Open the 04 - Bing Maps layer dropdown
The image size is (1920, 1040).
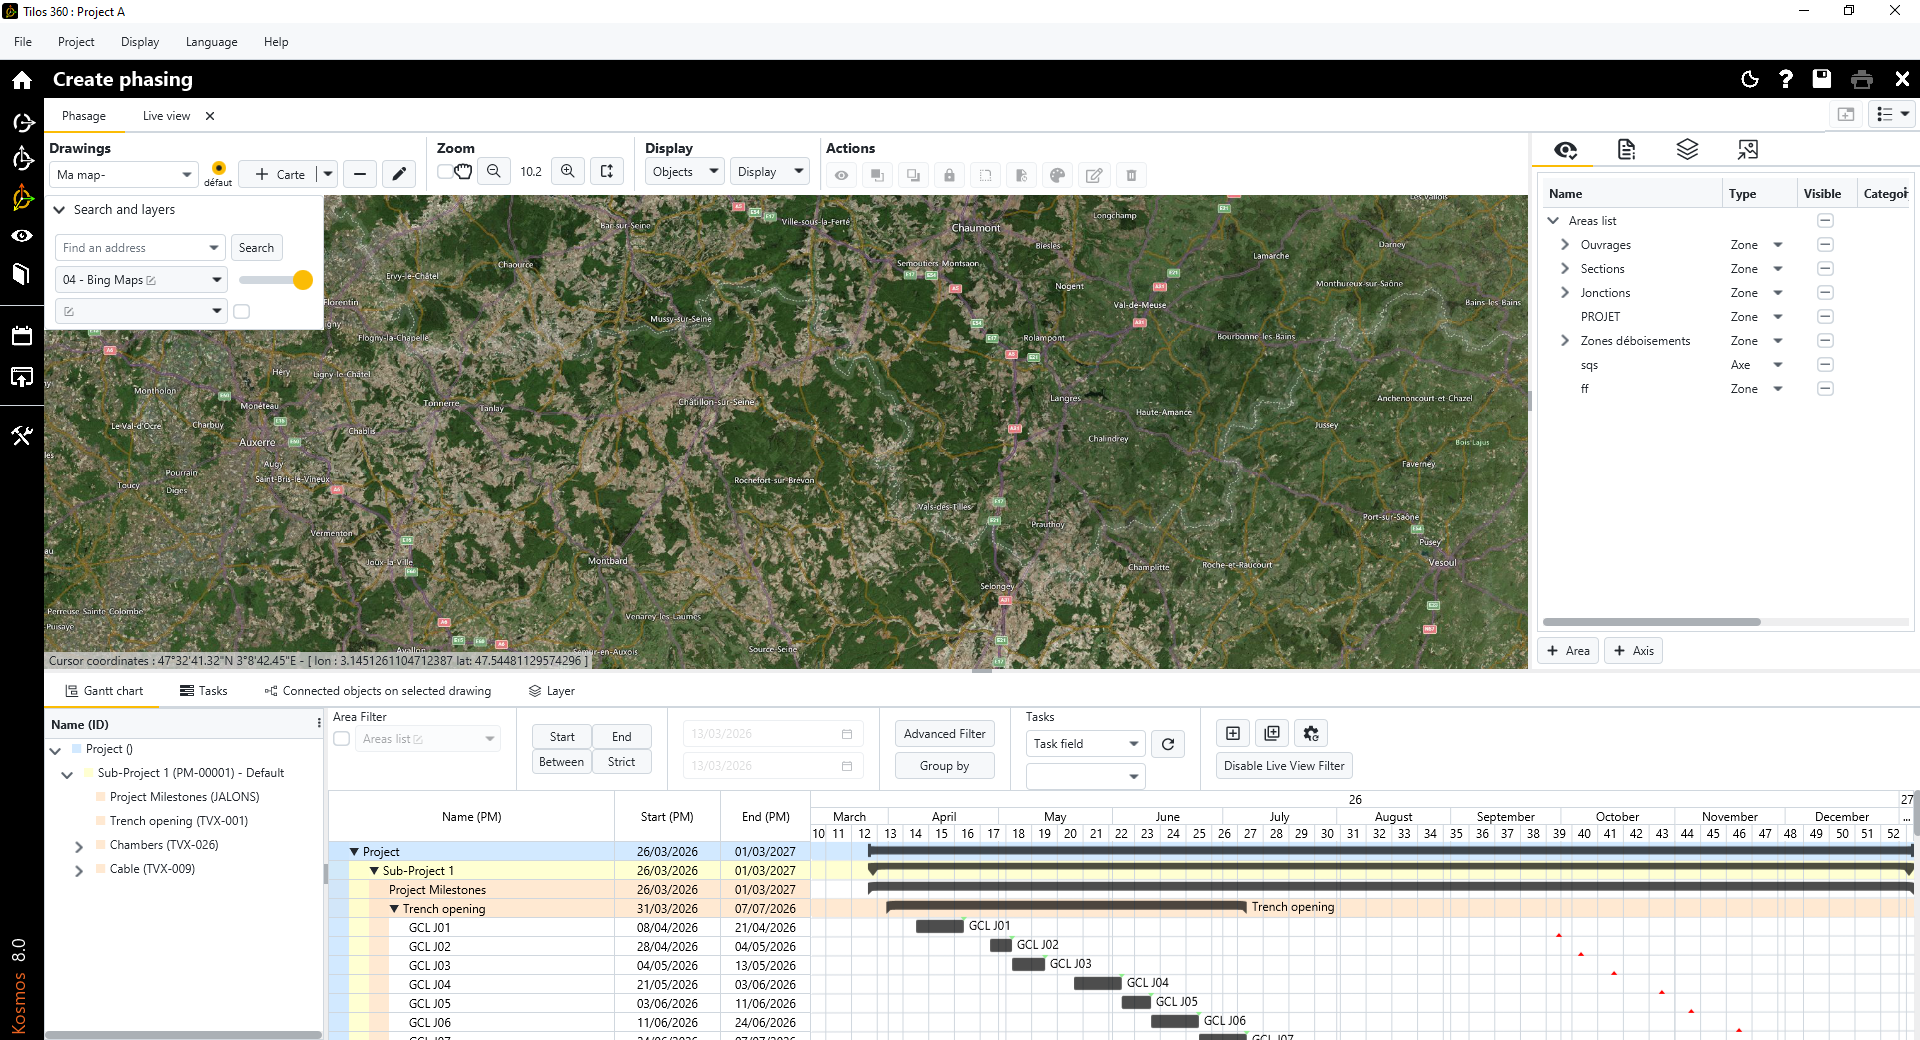[x=216, y=280]
